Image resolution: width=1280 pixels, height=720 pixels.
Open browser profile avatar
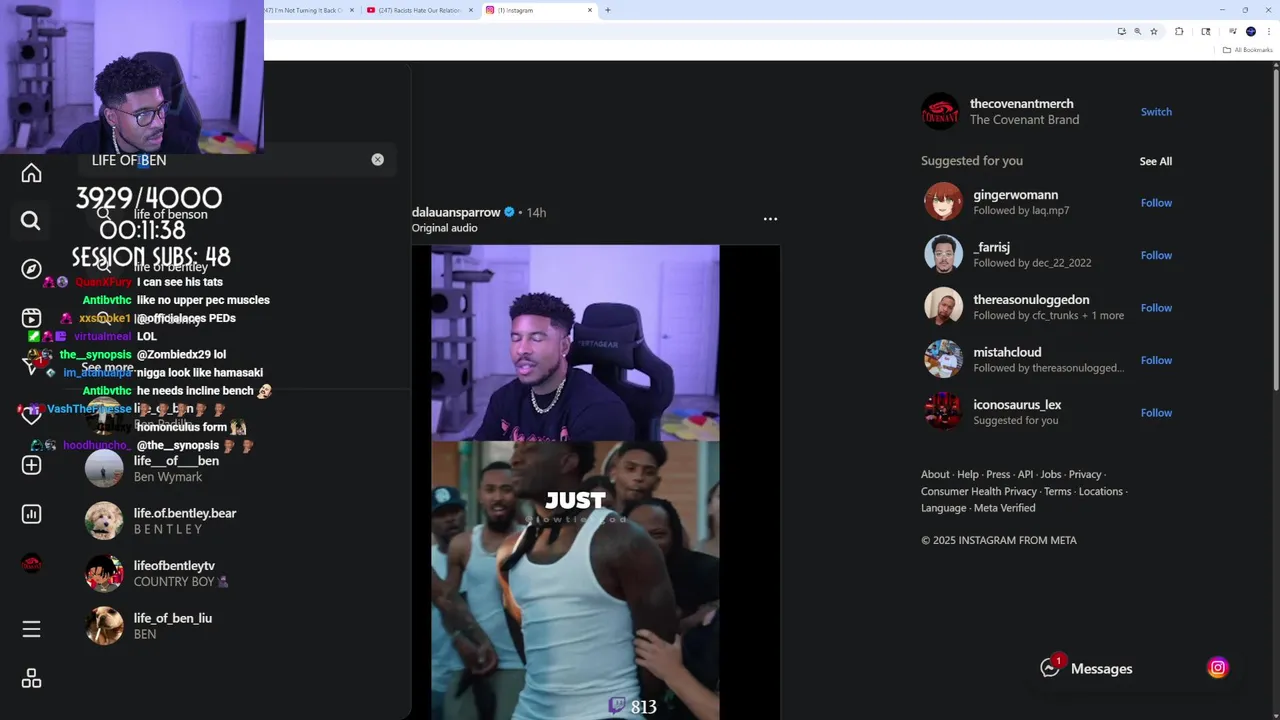[x=1251, y=32]
